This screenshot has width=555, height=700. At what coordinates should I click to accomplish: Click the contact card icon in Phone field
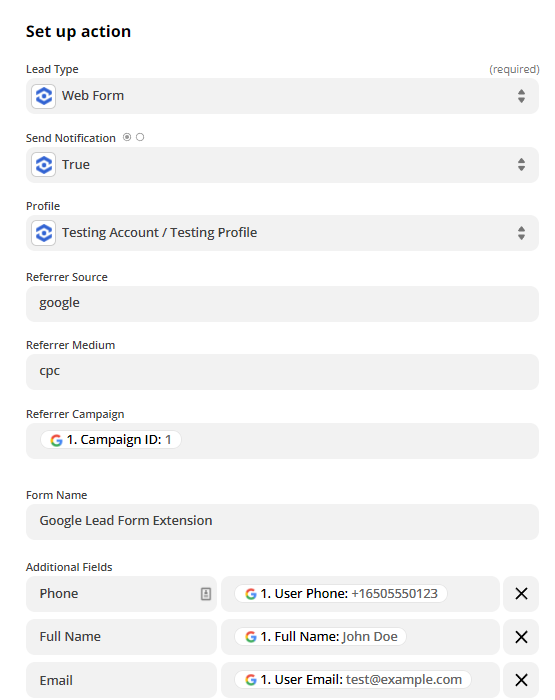206,594
